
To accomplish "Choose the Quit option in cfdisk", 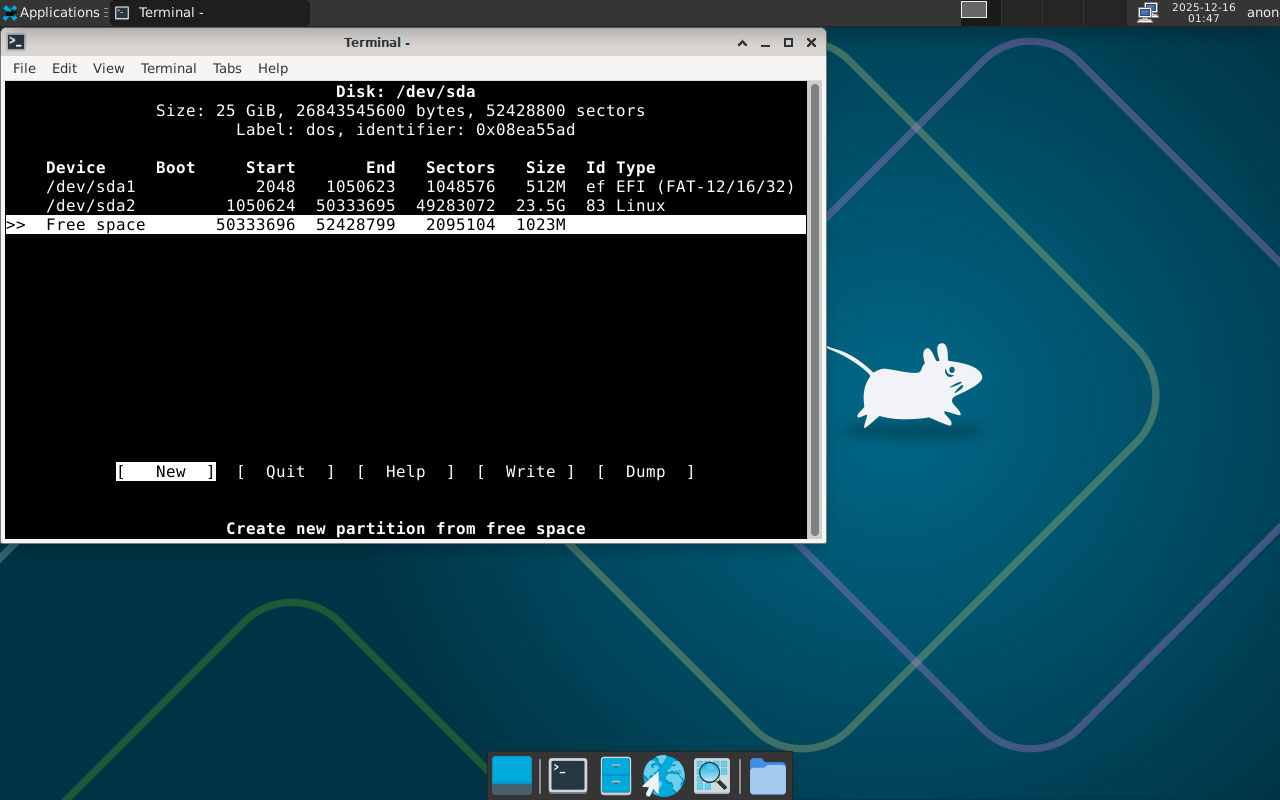I will [286, 472].
